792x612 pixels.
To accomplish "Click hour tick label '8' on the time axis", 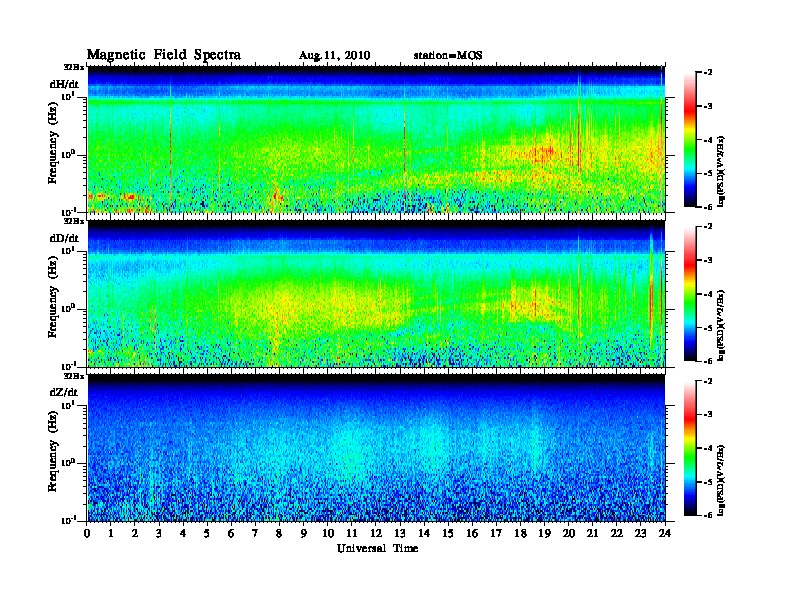I will [x=279, y=533].
